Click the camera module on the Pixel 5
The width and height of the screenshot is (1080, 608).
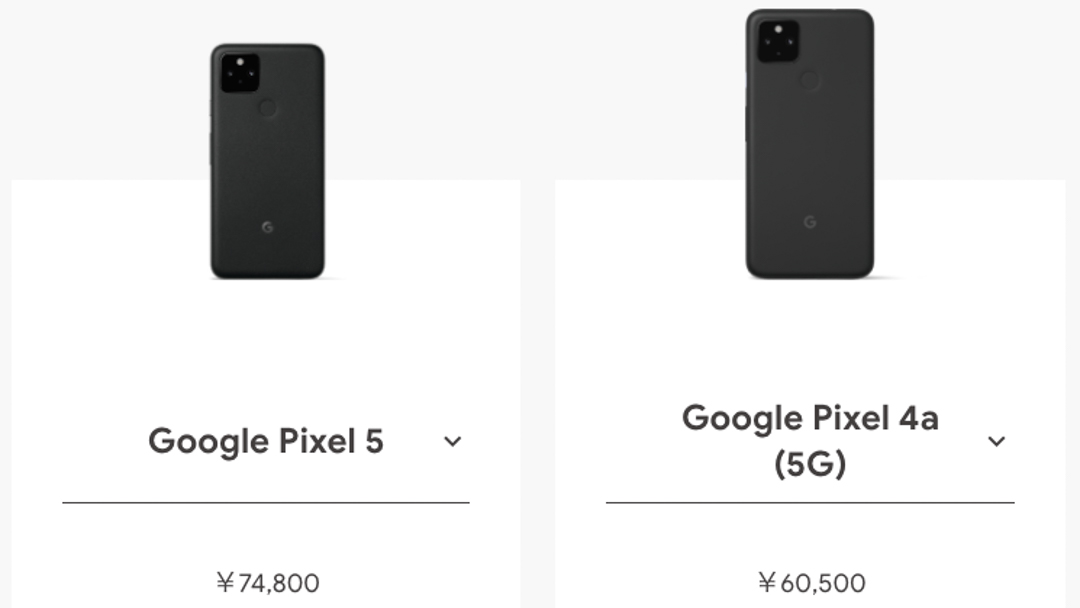pyautogui.click(x=239, y=73)
